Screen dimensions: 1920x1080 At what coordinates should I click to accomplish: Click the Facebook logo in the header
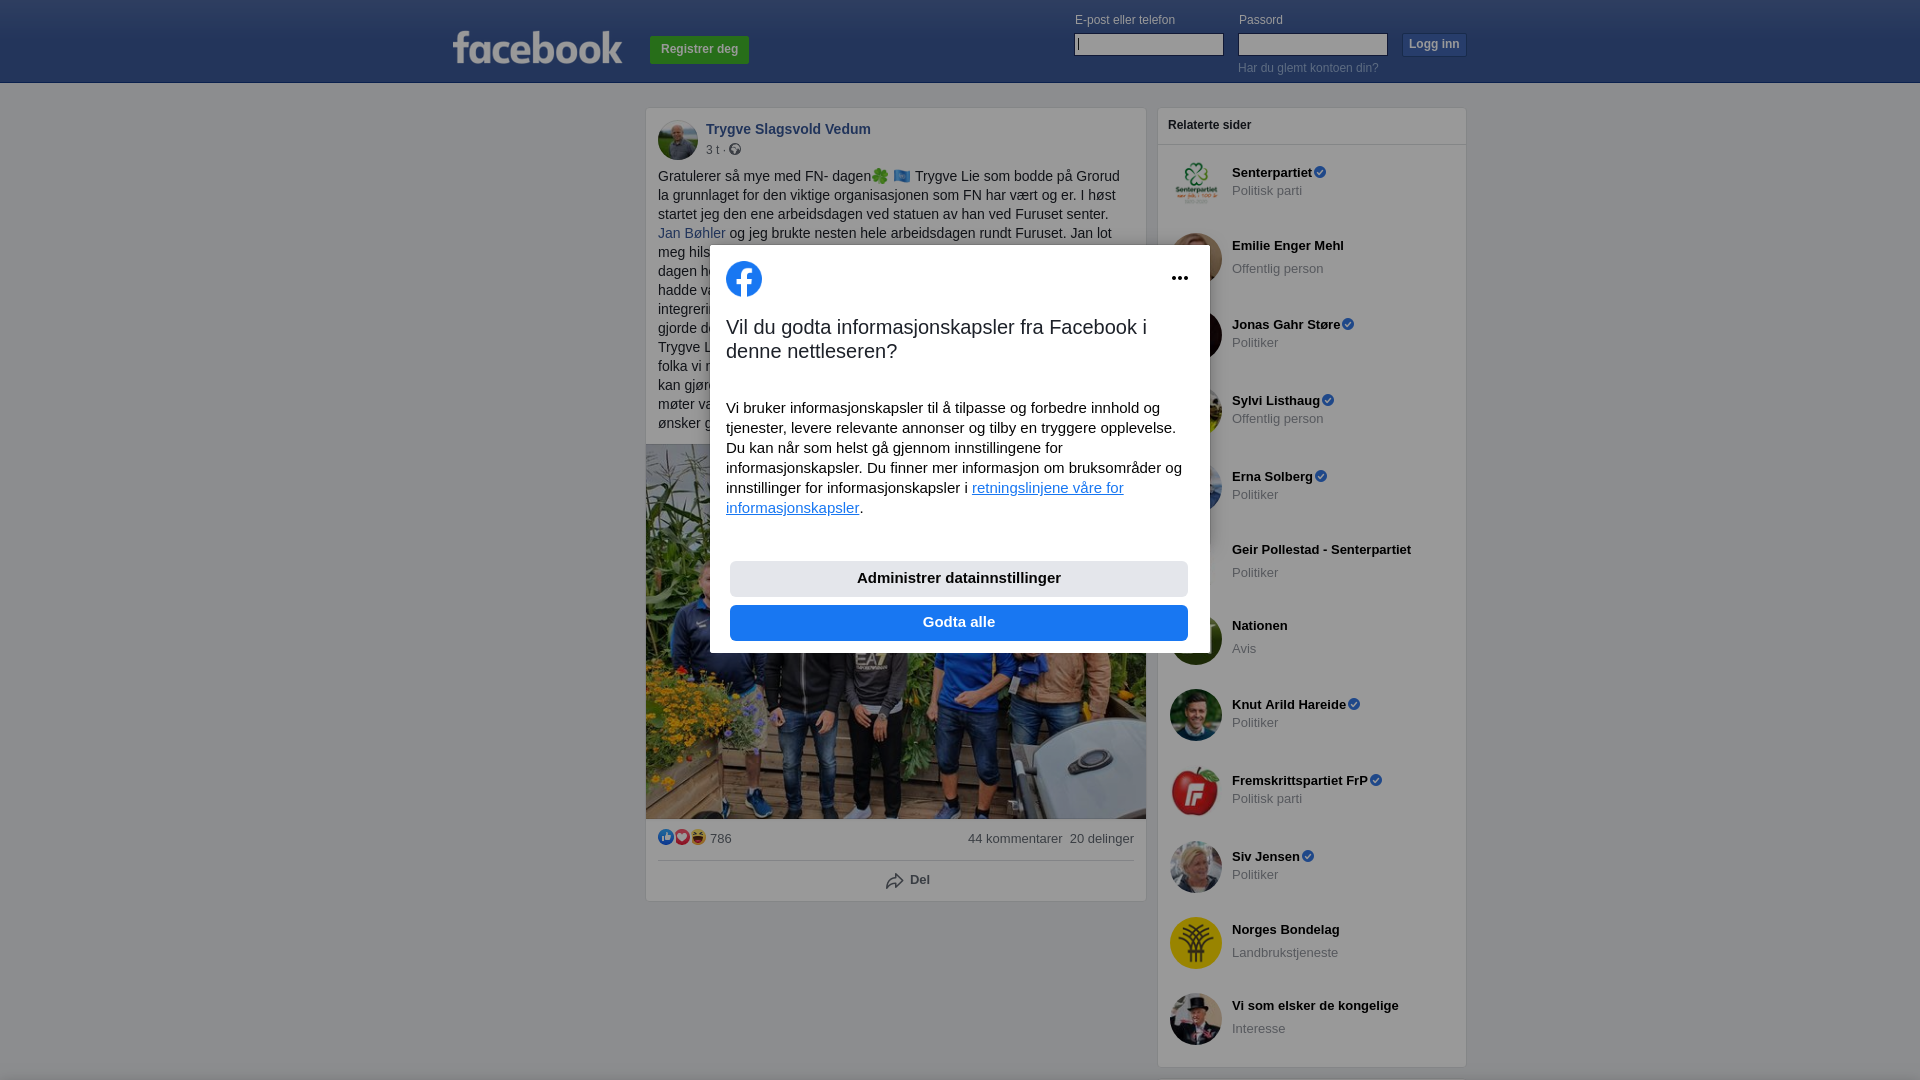coord(537,48)
